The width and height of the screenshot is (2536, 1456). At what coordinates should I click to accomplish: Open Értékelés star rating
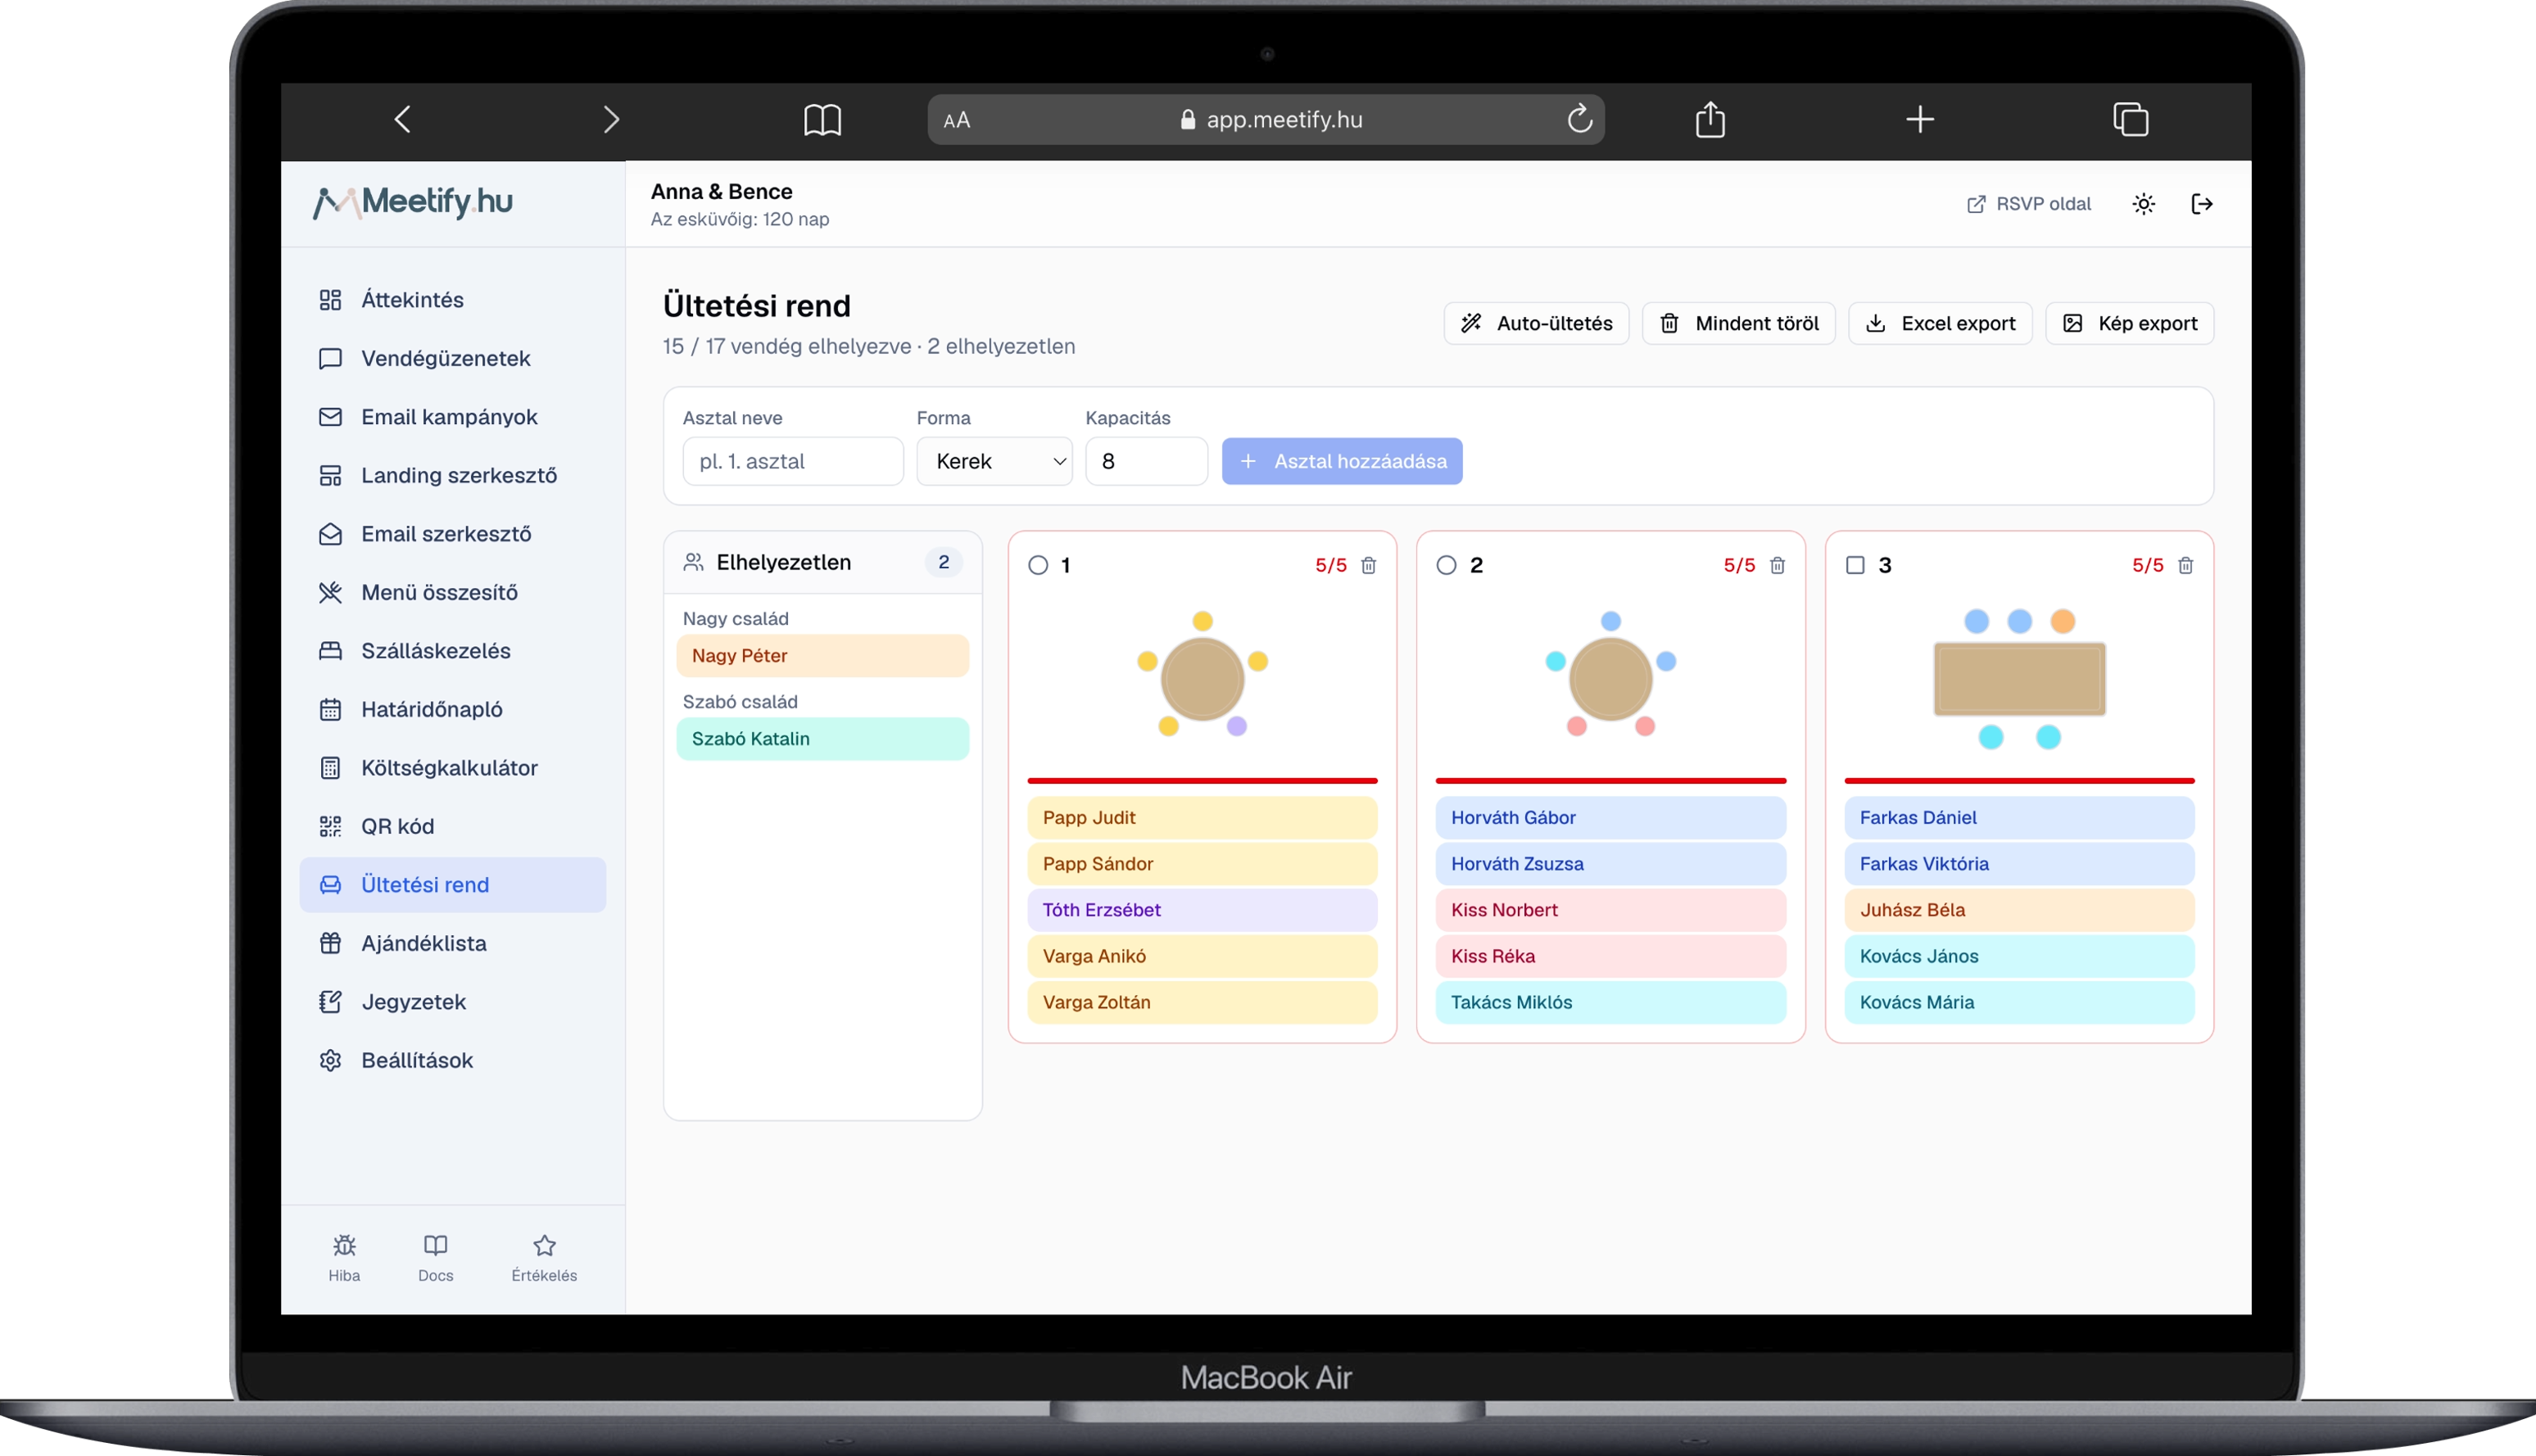544,1257
